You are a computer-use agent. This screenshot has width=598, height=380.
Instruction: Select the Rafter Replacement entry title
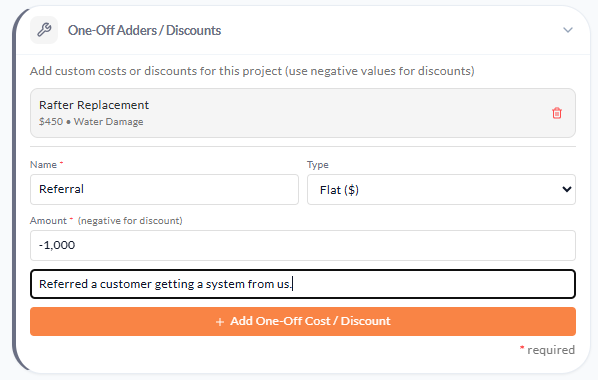tap(94, 105)
